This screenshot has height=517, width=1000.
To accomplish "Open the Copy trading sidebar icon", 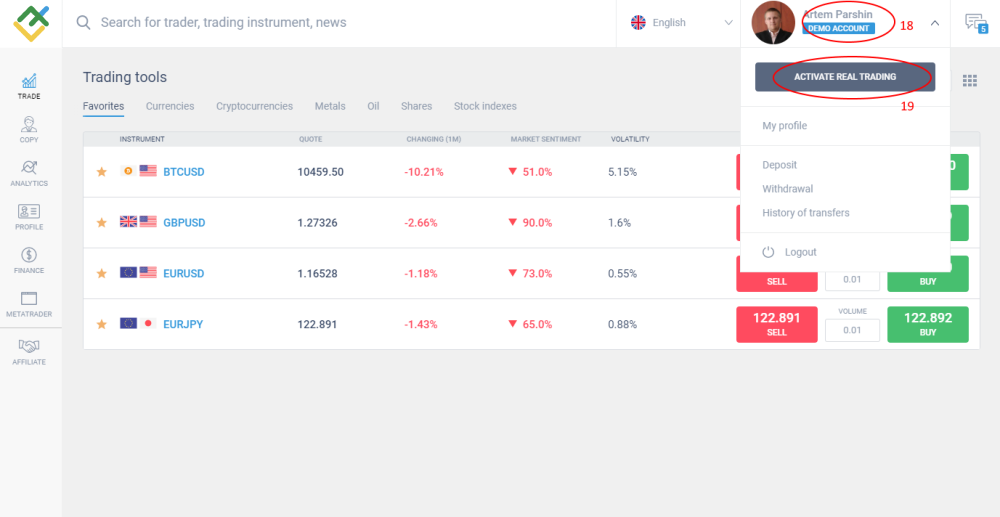I will click(x=29, y=129).
